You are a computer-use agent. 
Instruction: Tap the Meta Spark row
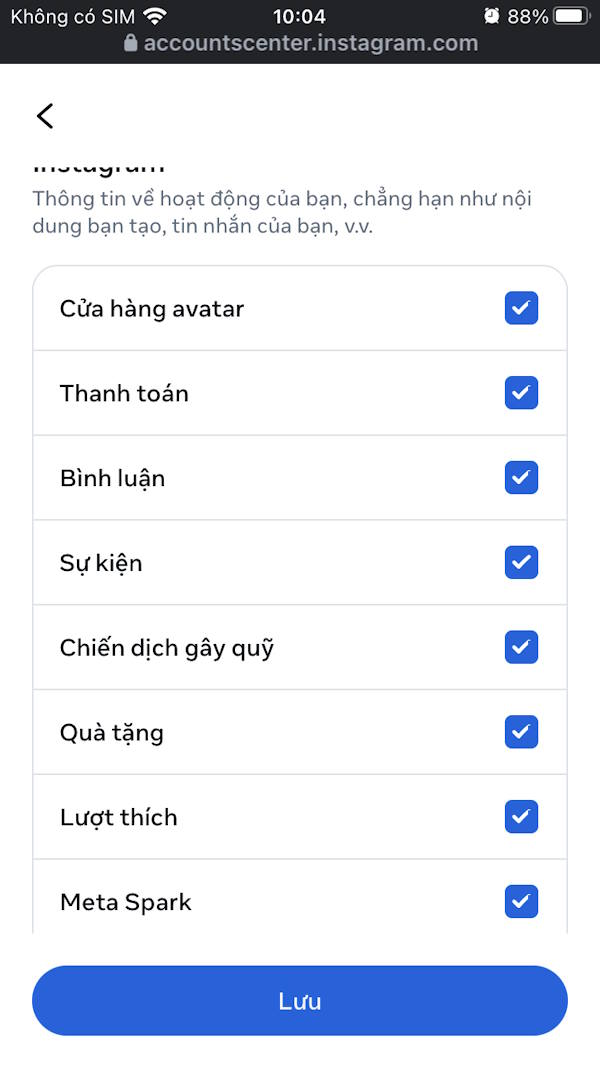tap(126, 902)
